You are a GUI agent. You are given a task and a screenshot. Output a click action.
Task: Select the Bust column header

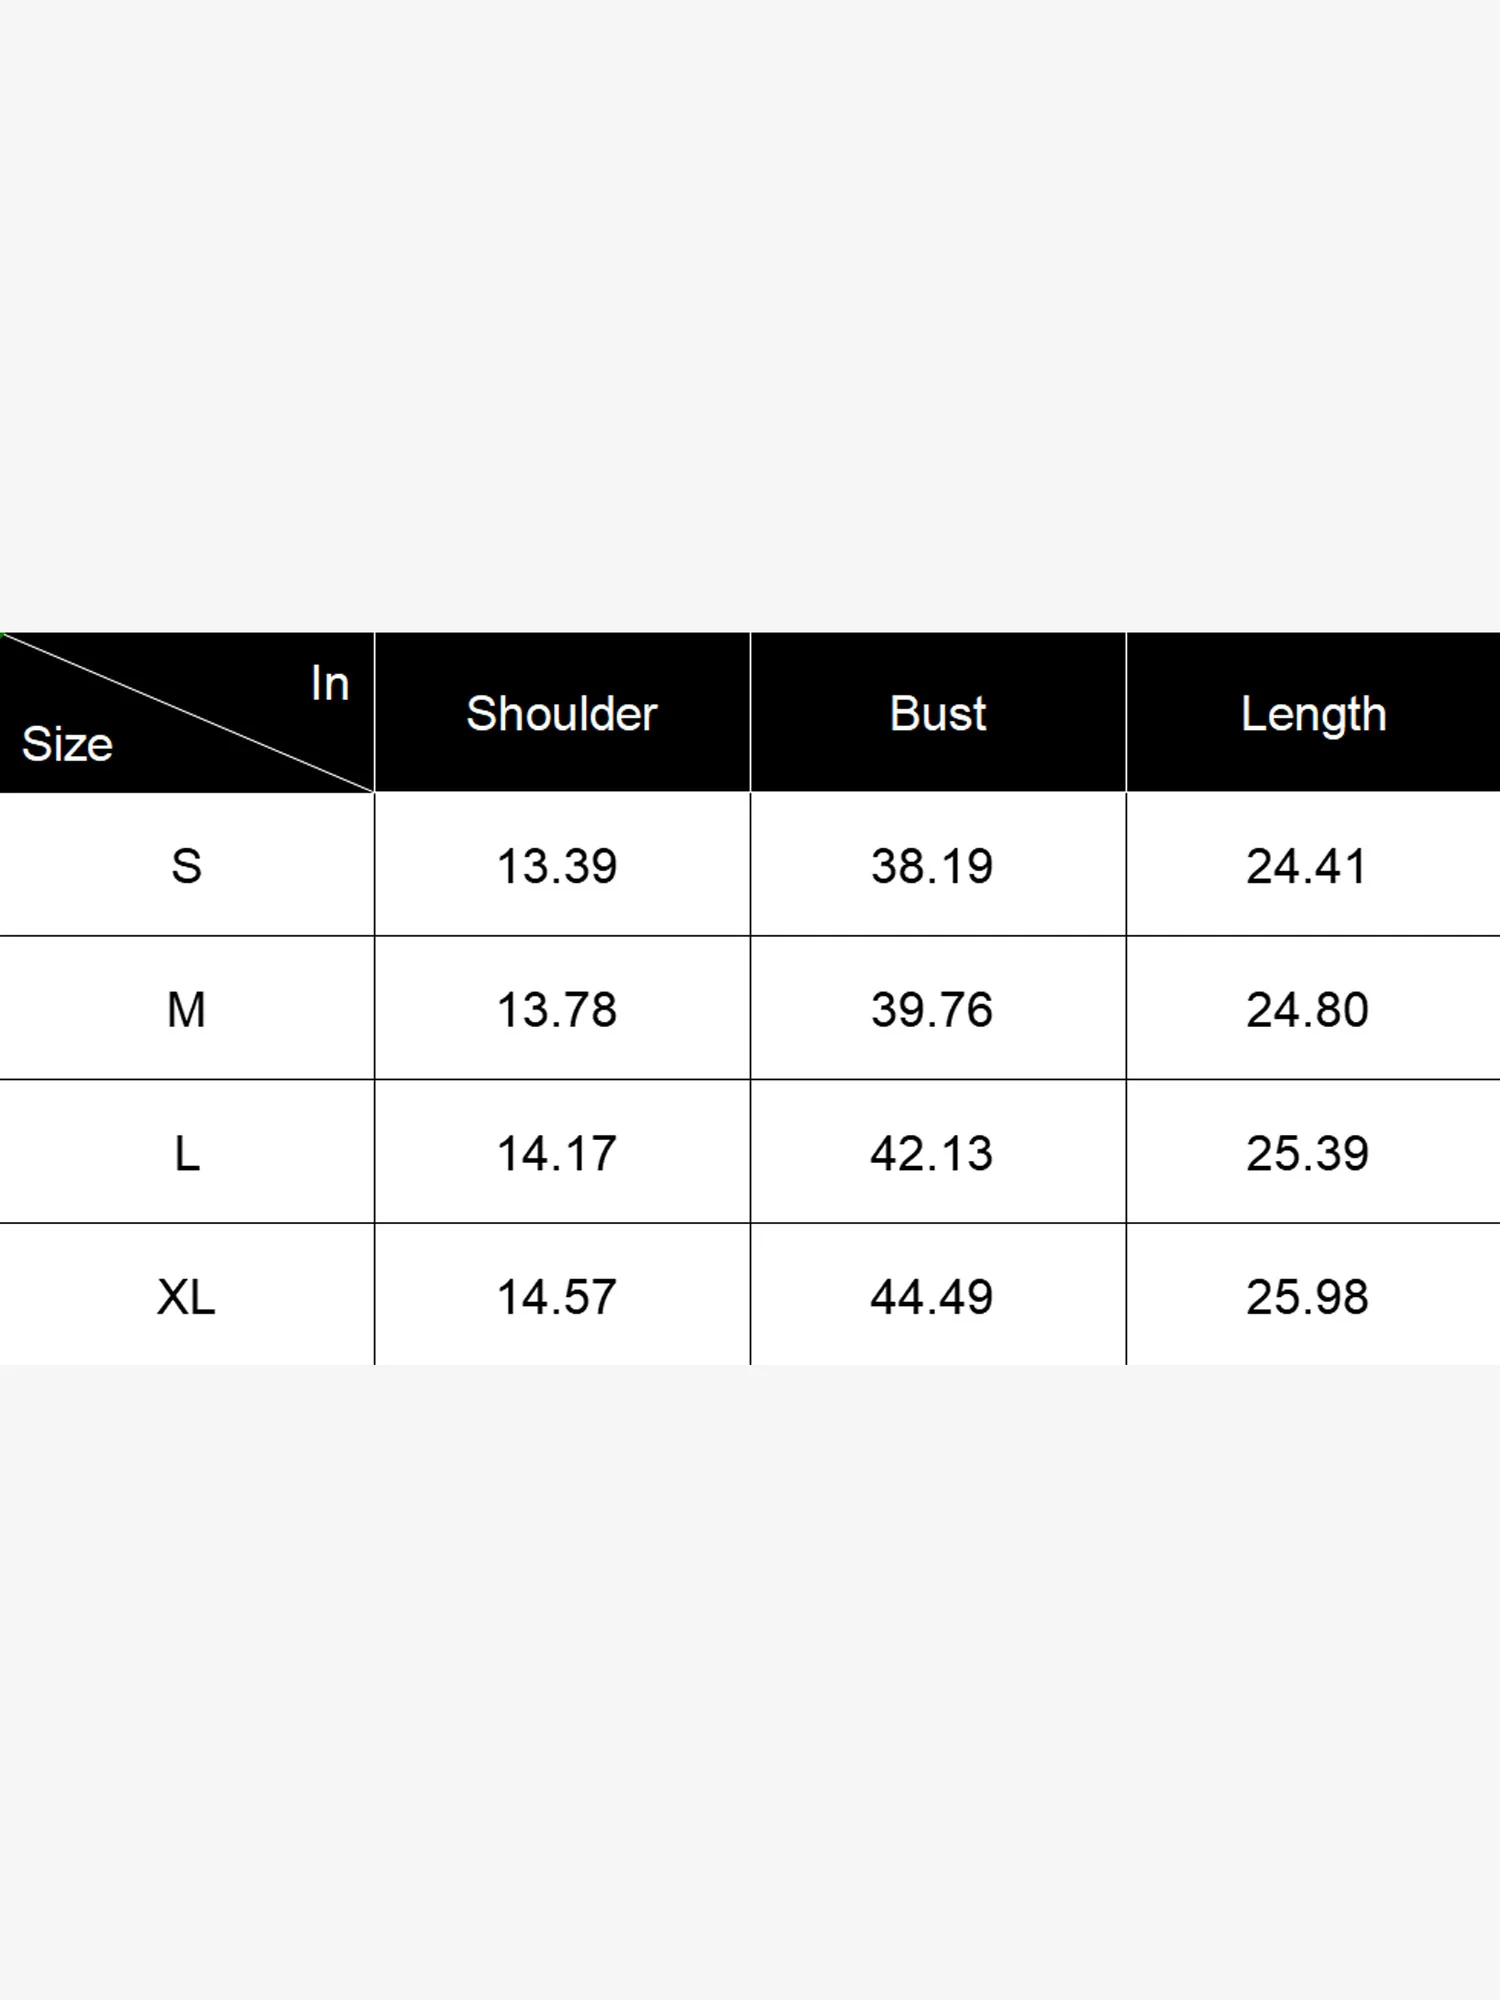coord(938,714)
